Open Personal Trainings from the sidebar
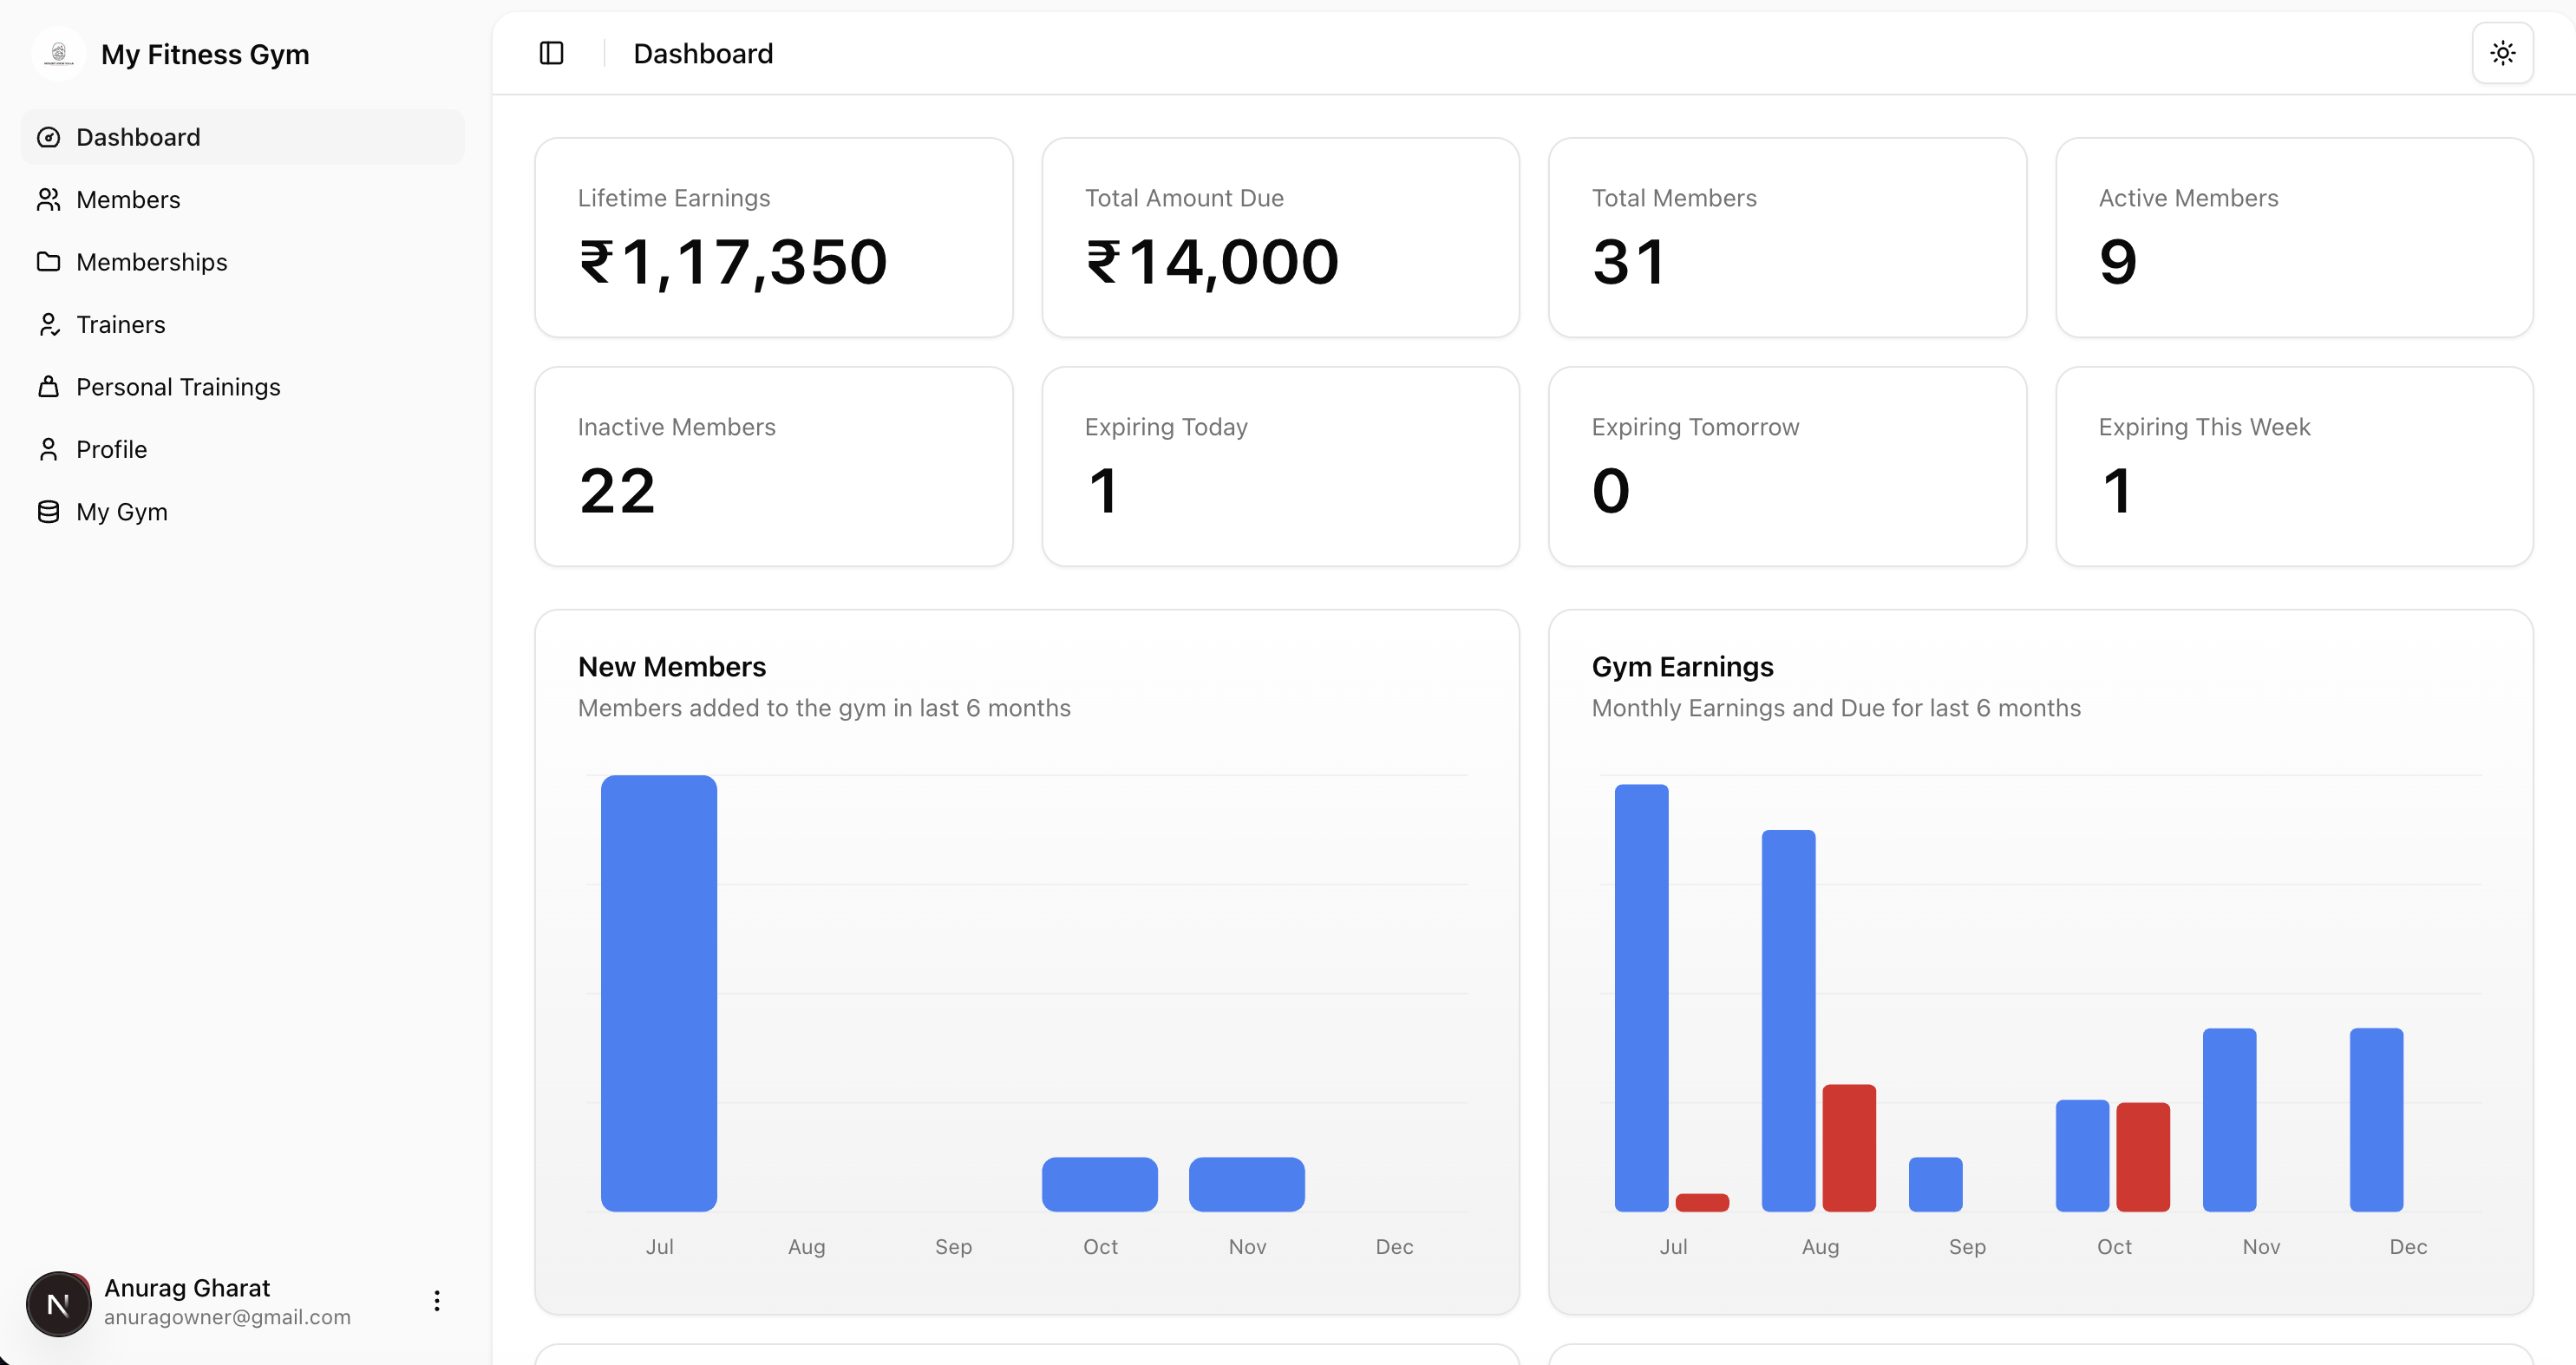The height and width of the screenshot is (1365, 2576). [x=178, y=386]
